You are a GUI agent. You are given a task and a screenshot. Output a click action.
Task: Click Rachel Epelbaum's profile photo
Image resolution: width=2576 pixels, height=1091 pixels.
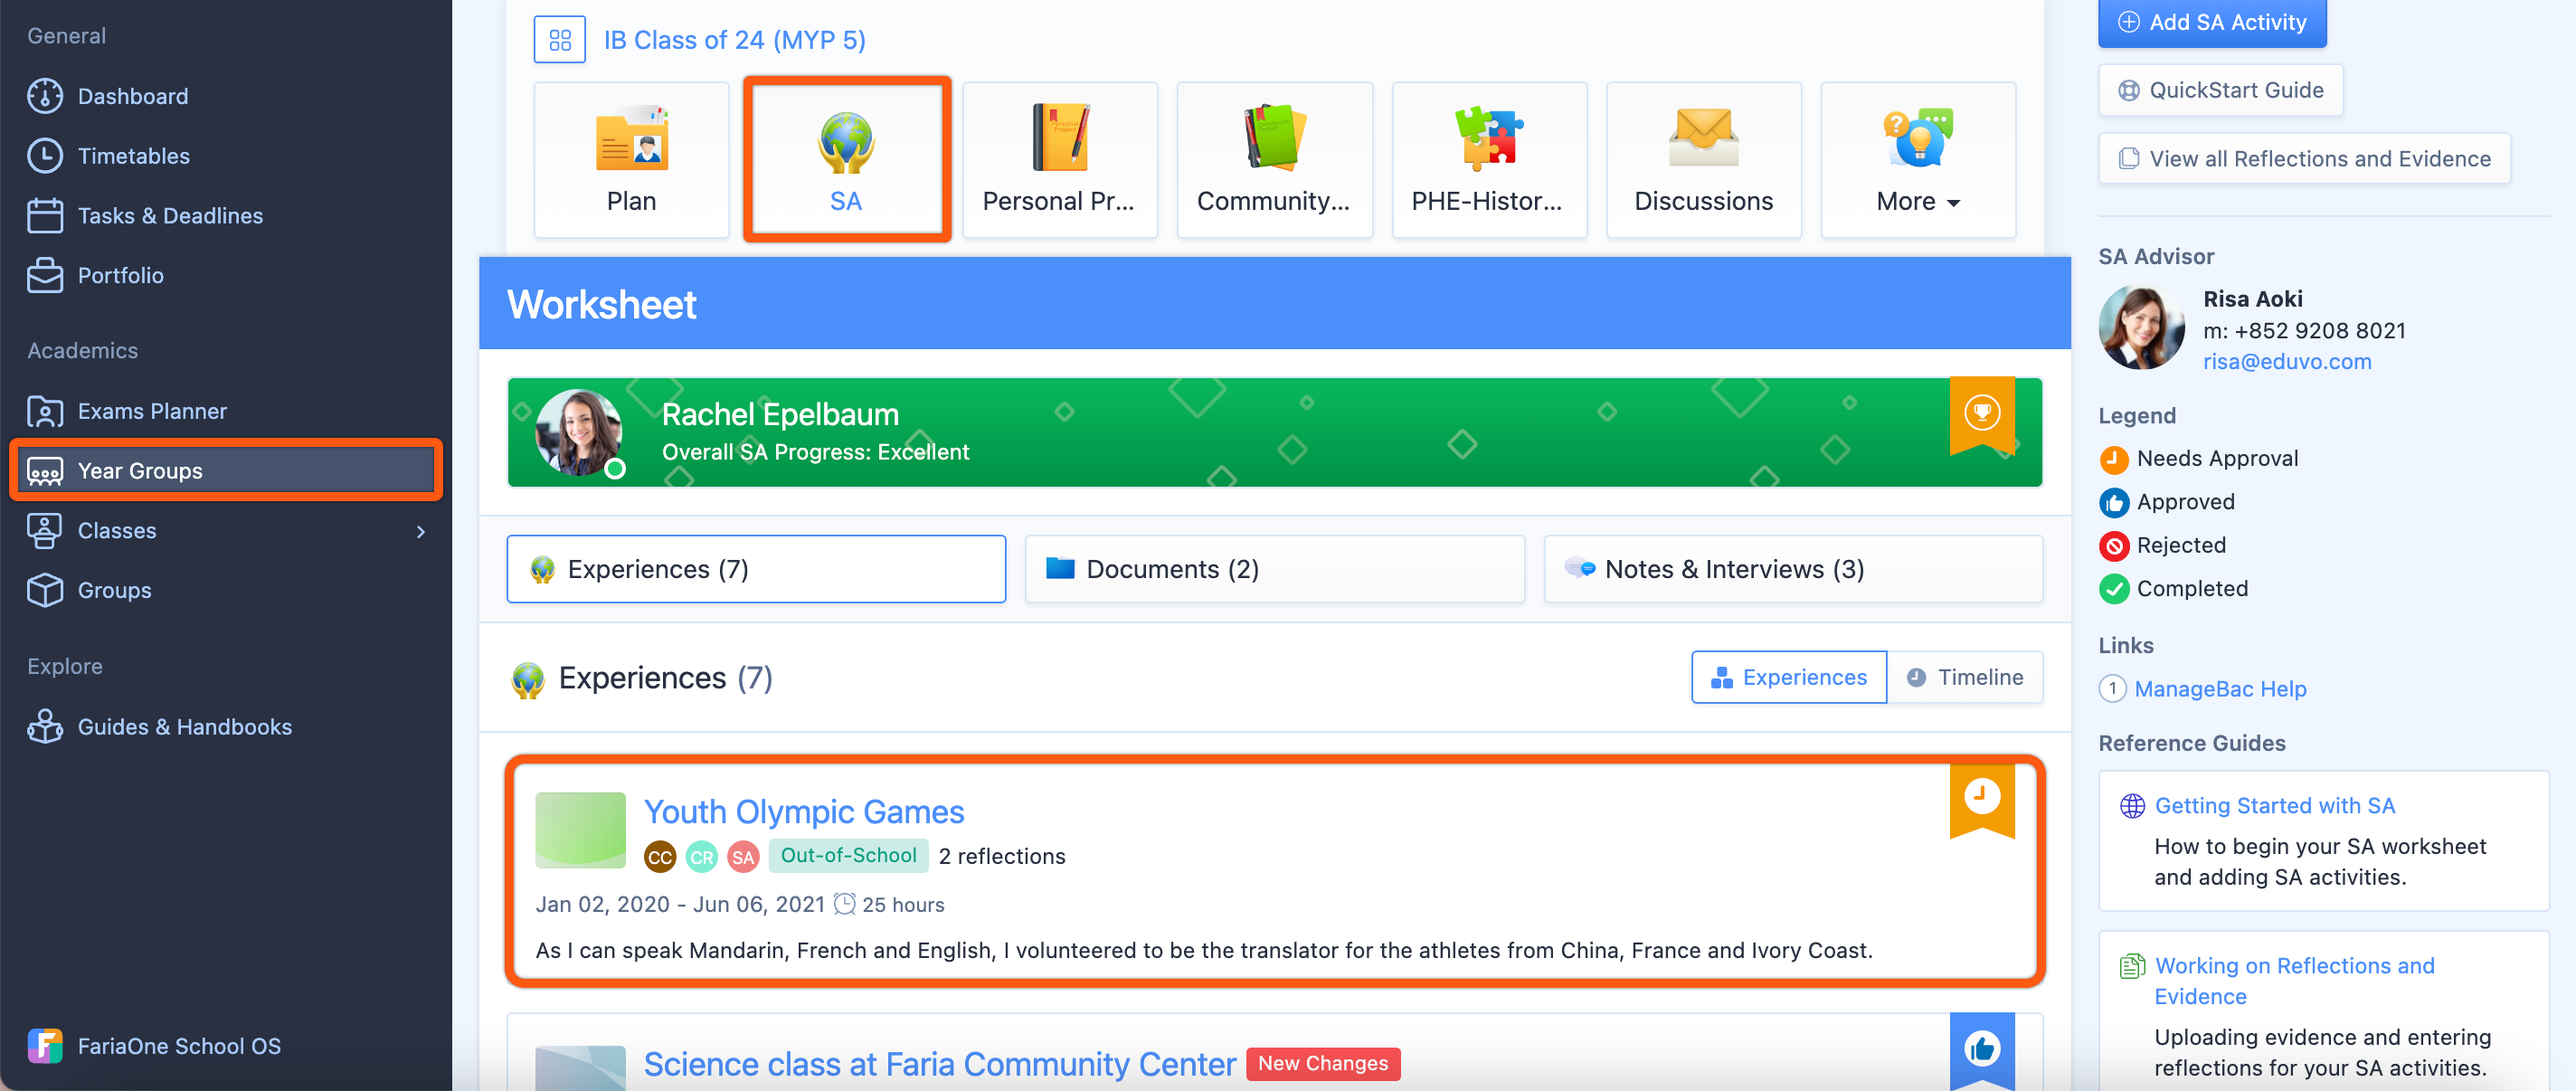[579, 432]
